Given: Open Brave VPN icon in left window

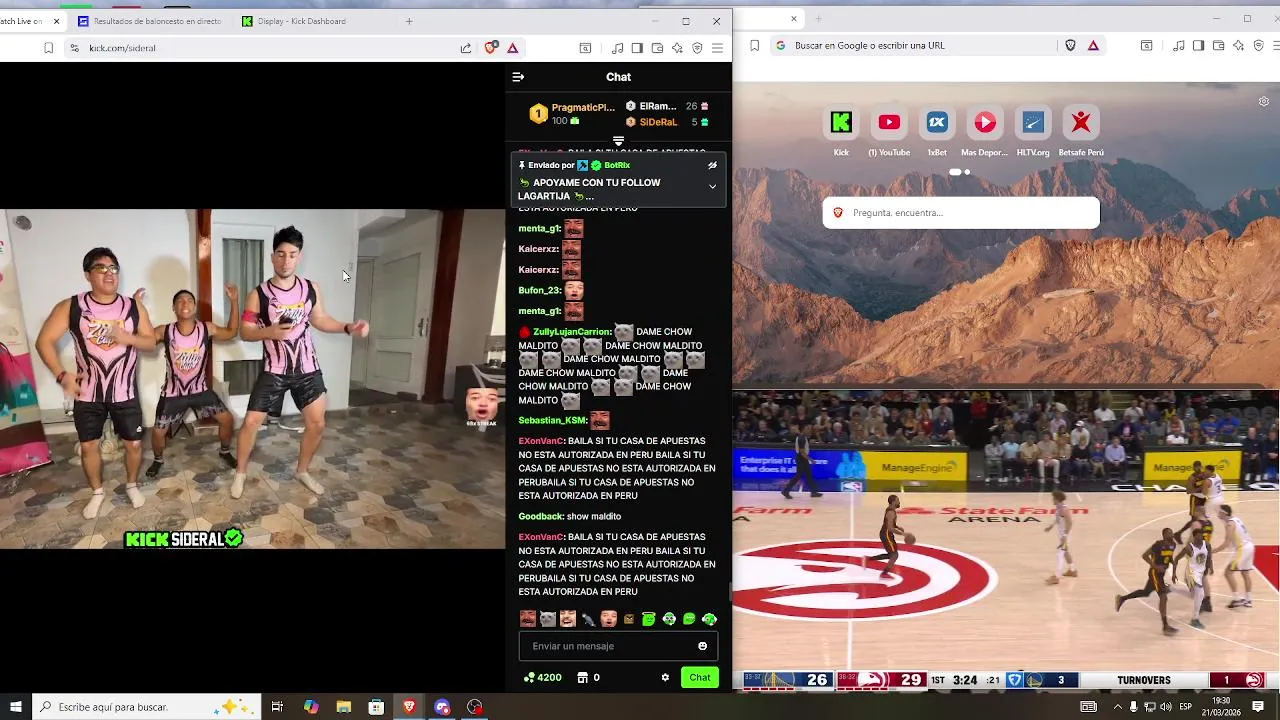Looking at the screenshot, I should click(x=697, y=48).
